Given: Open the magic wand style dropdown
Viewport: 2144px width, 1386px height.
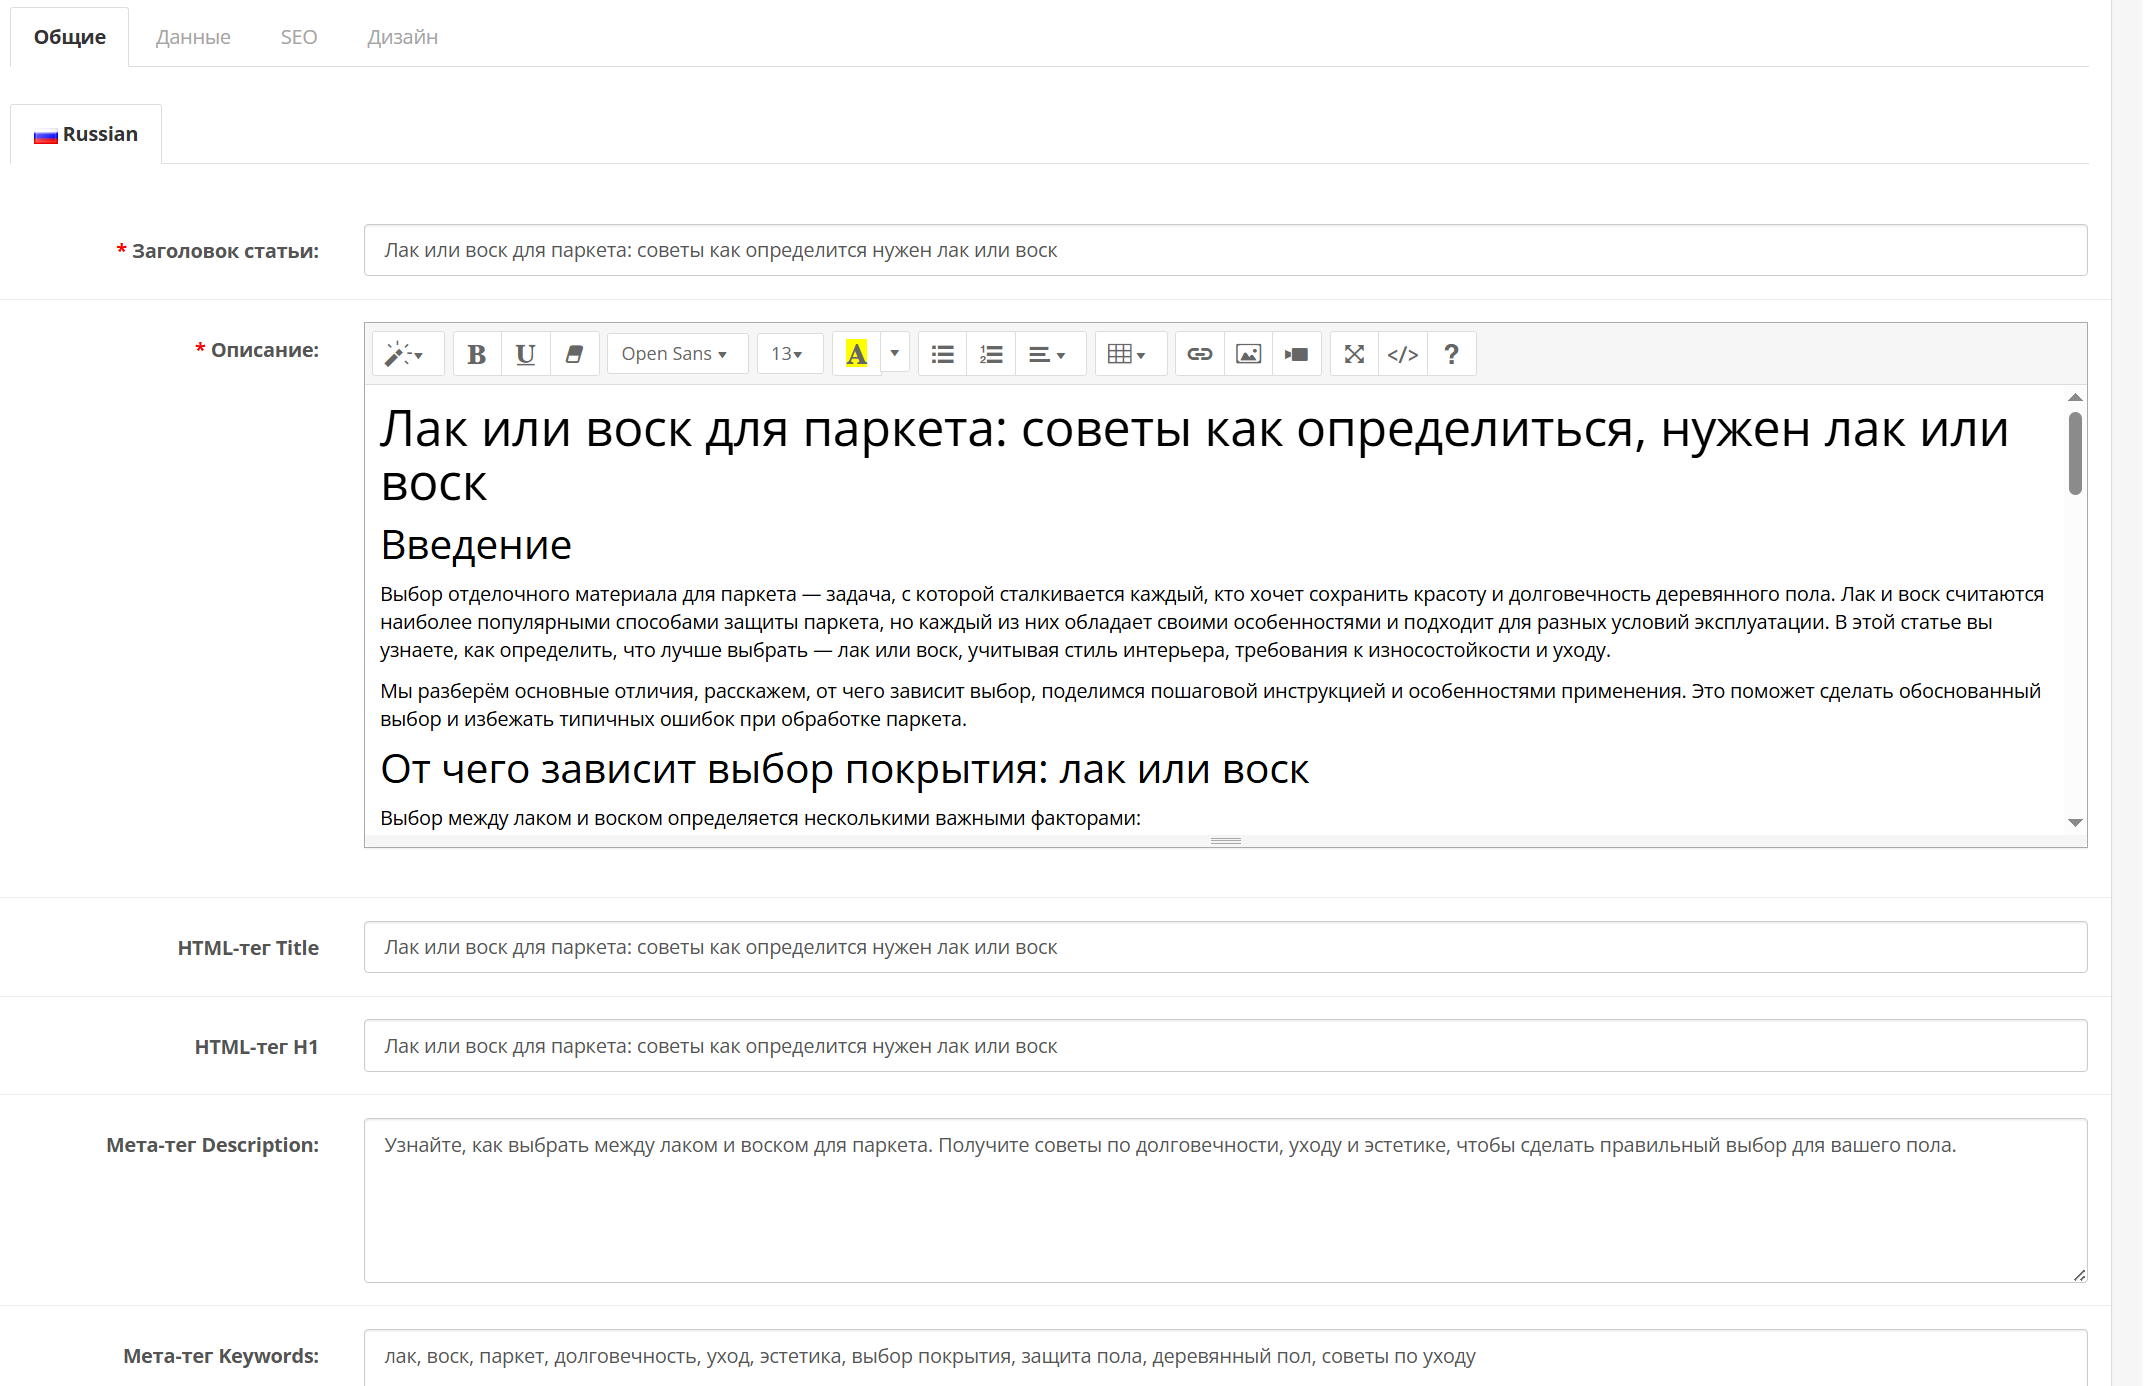Looking at the screenshot, I should (x=405, y=354).
